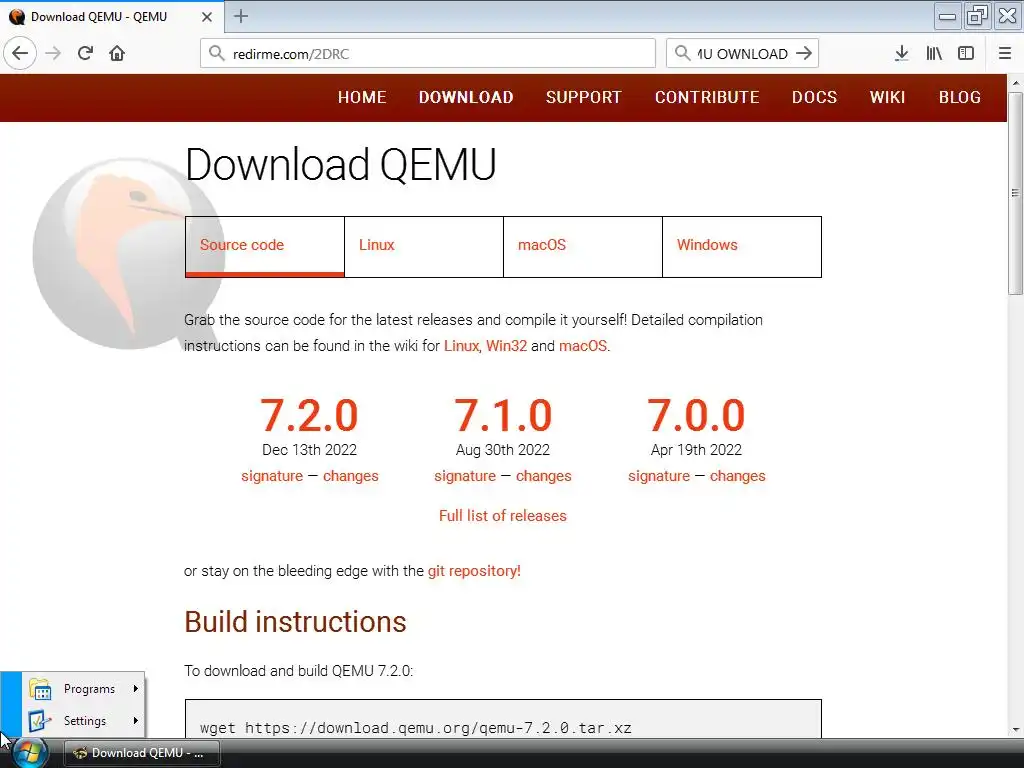Click the scrollbar up arrow
The height and width of the screenshot is (768, 1024).
click(x=1015, y=84)
